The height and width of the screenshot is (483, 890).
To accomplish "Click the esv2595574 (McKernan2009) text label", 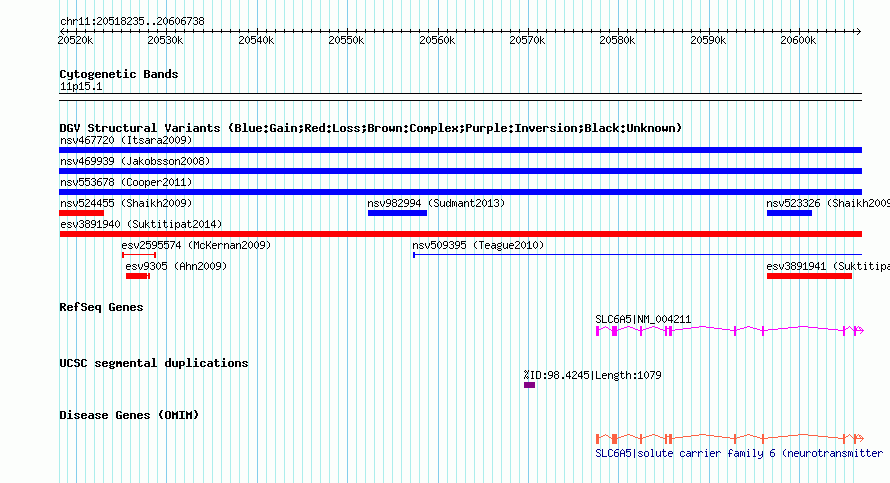I will (x=196, y=245).
